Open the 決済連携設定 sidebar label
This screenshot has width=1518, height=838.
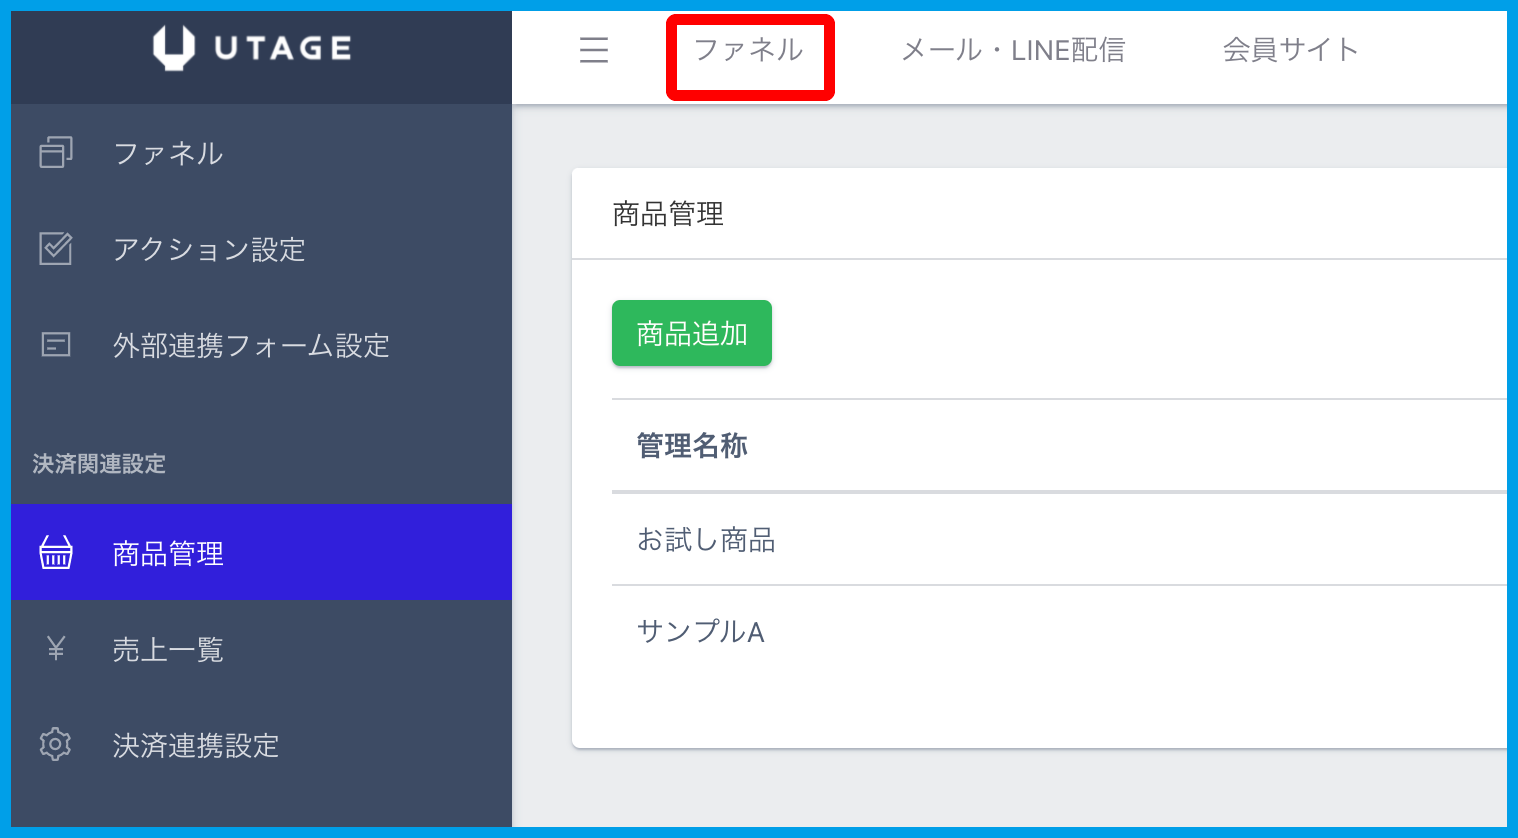tap(196, 745)
